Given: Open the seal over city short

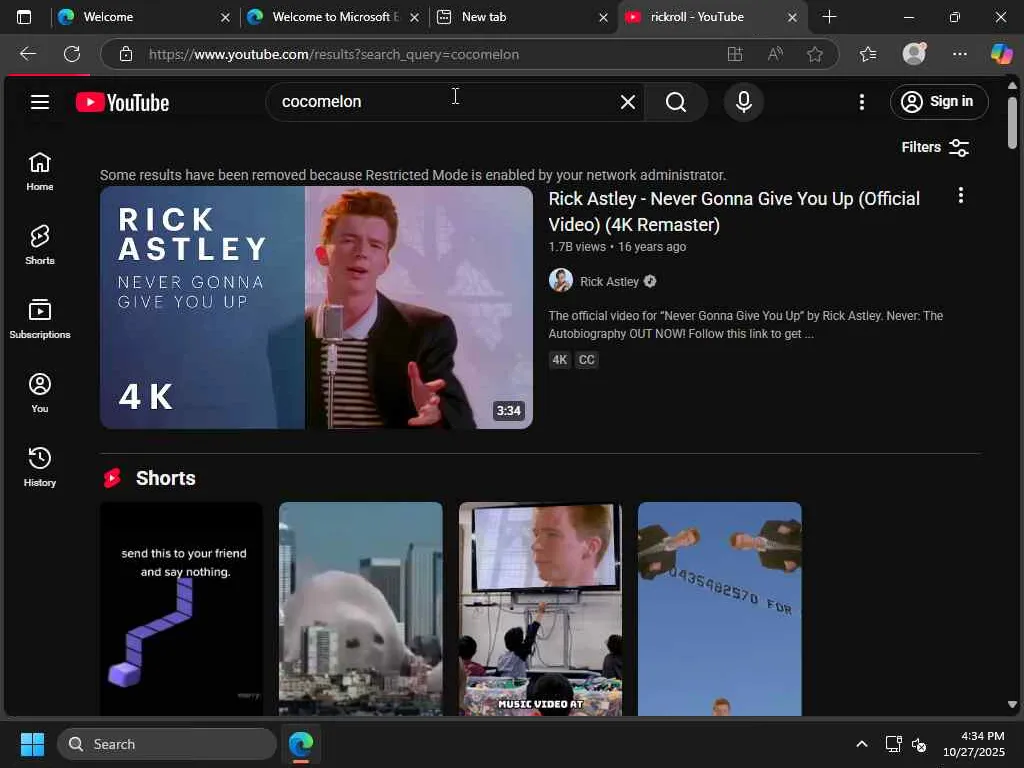Looking at the screenshot, I should [360, 609].
